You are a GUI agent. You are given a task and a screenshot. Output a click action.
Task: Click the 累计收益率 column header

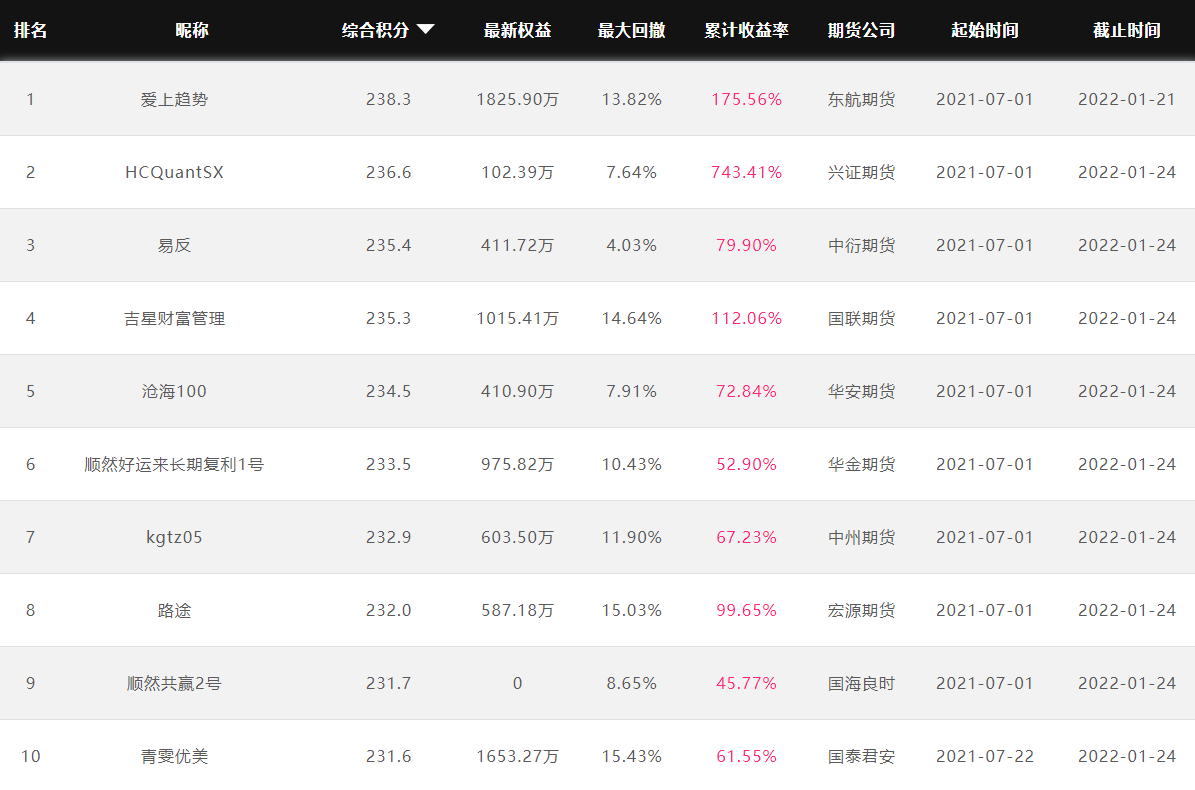pyautogui.click(x=746, y=30)
